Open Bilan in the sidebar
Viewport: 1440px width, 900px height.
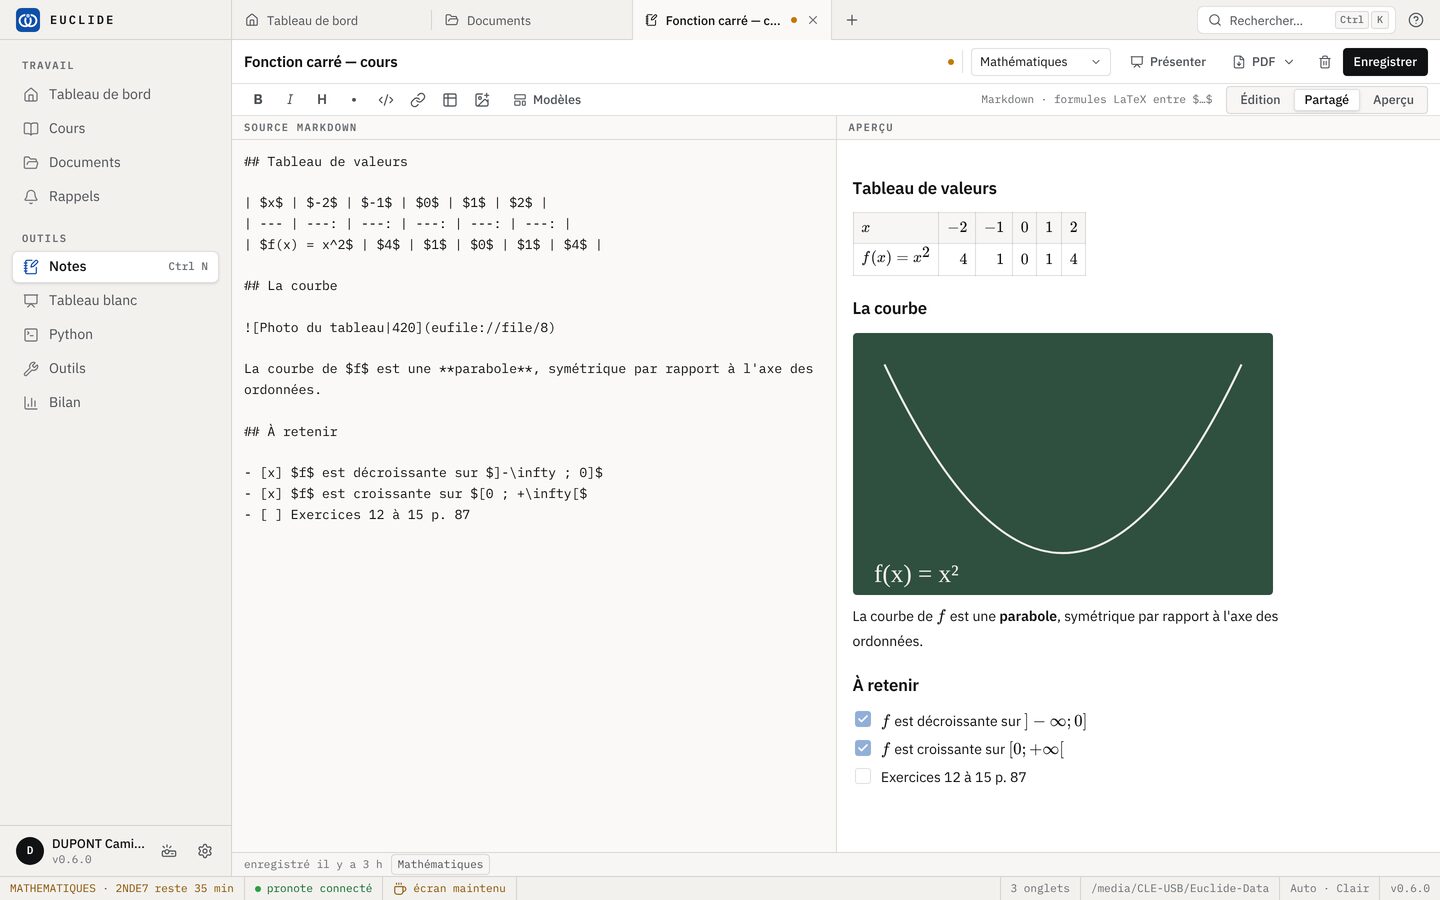pos(116,402)
